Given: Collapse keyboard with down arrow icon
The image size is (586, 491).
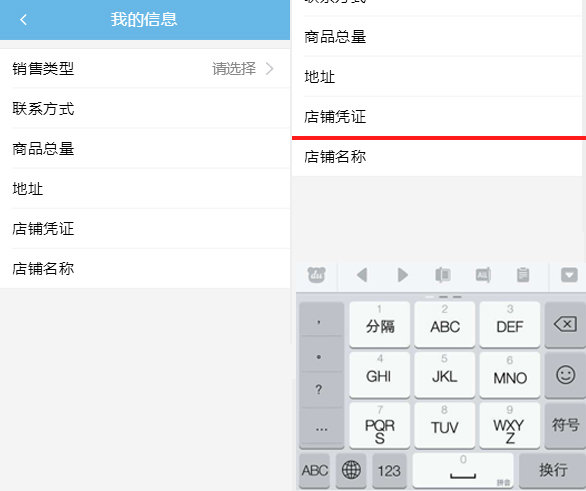Looking at the screenshot, I should tap(569, 275).
